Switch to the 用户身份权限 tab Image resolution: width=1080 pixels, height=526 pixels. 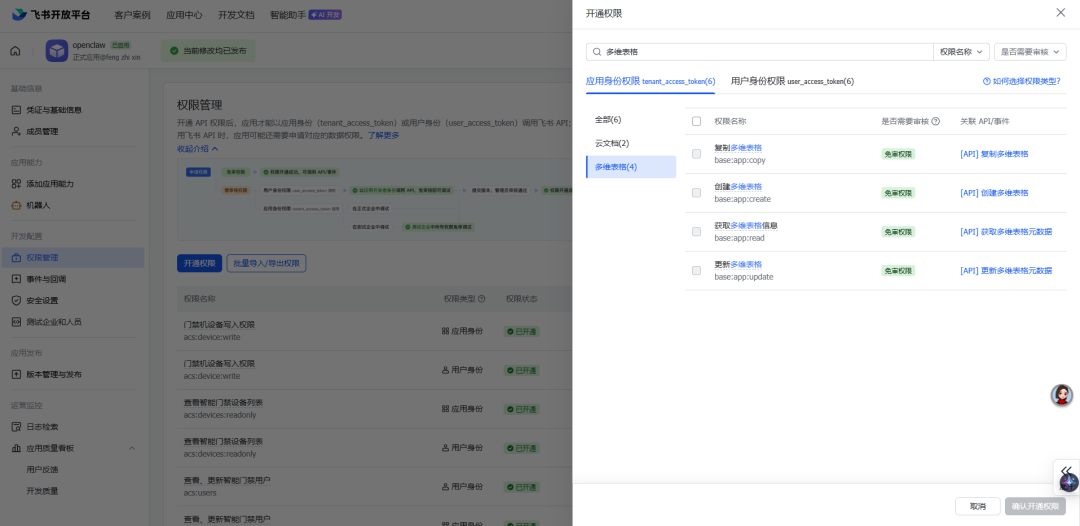(x=792, y=81)
